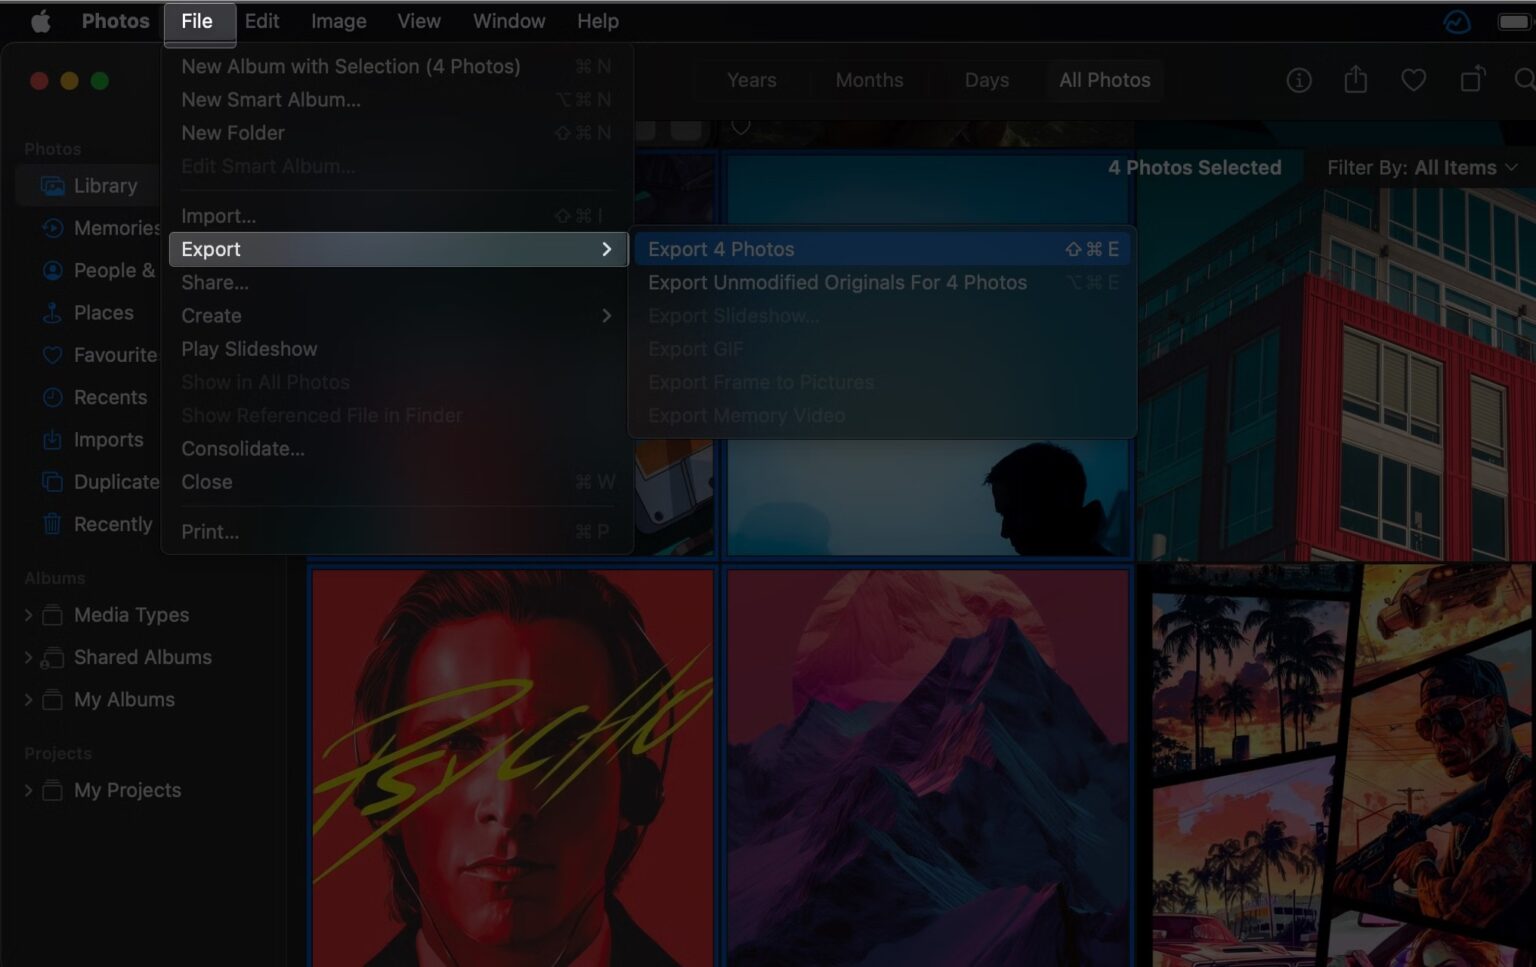Switch to the Months tab
1536x967 pixels.
[x=869, y=80]
